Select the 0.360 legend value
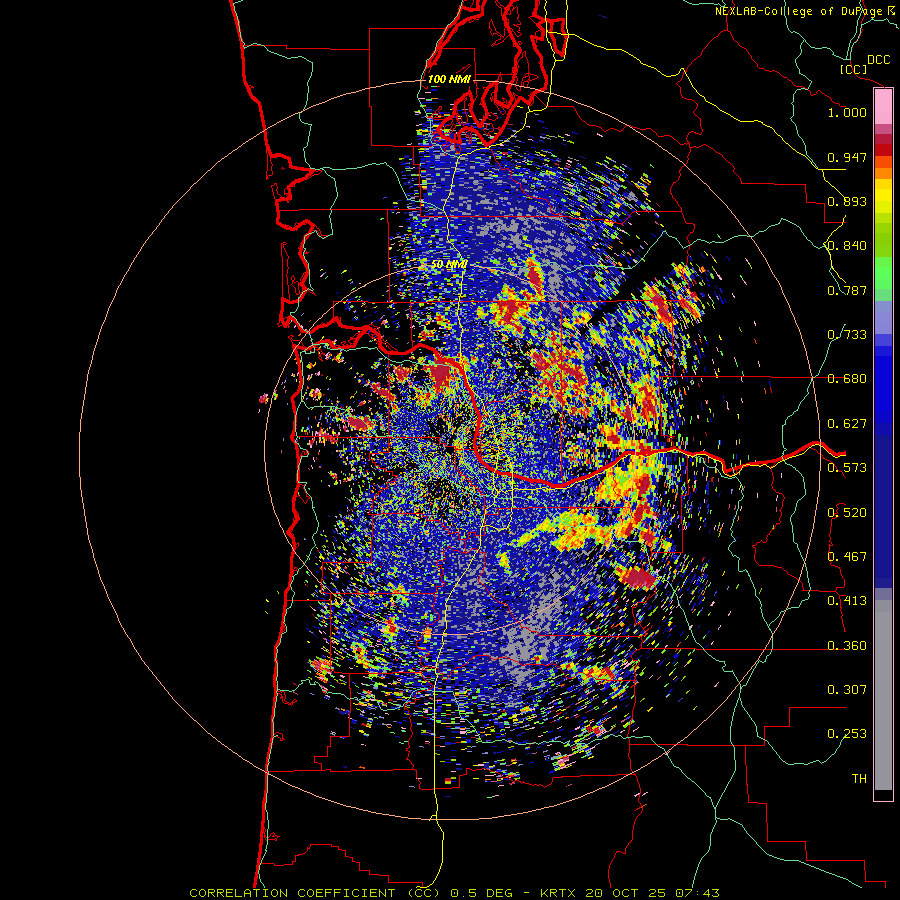This screenshot has width=900, height=900. [x=847, y=646]
